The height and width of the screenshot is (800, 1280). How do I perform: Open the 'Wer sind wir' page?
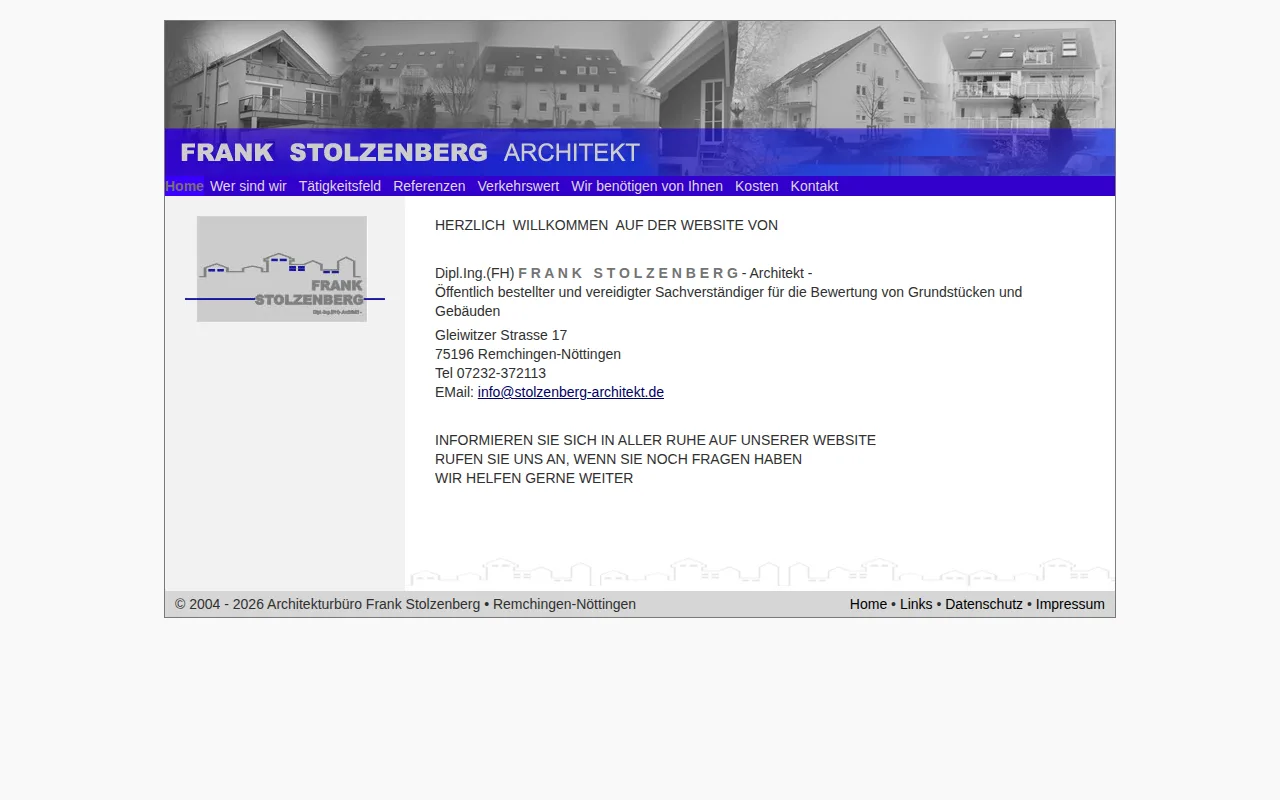click(x=248, y=186)
